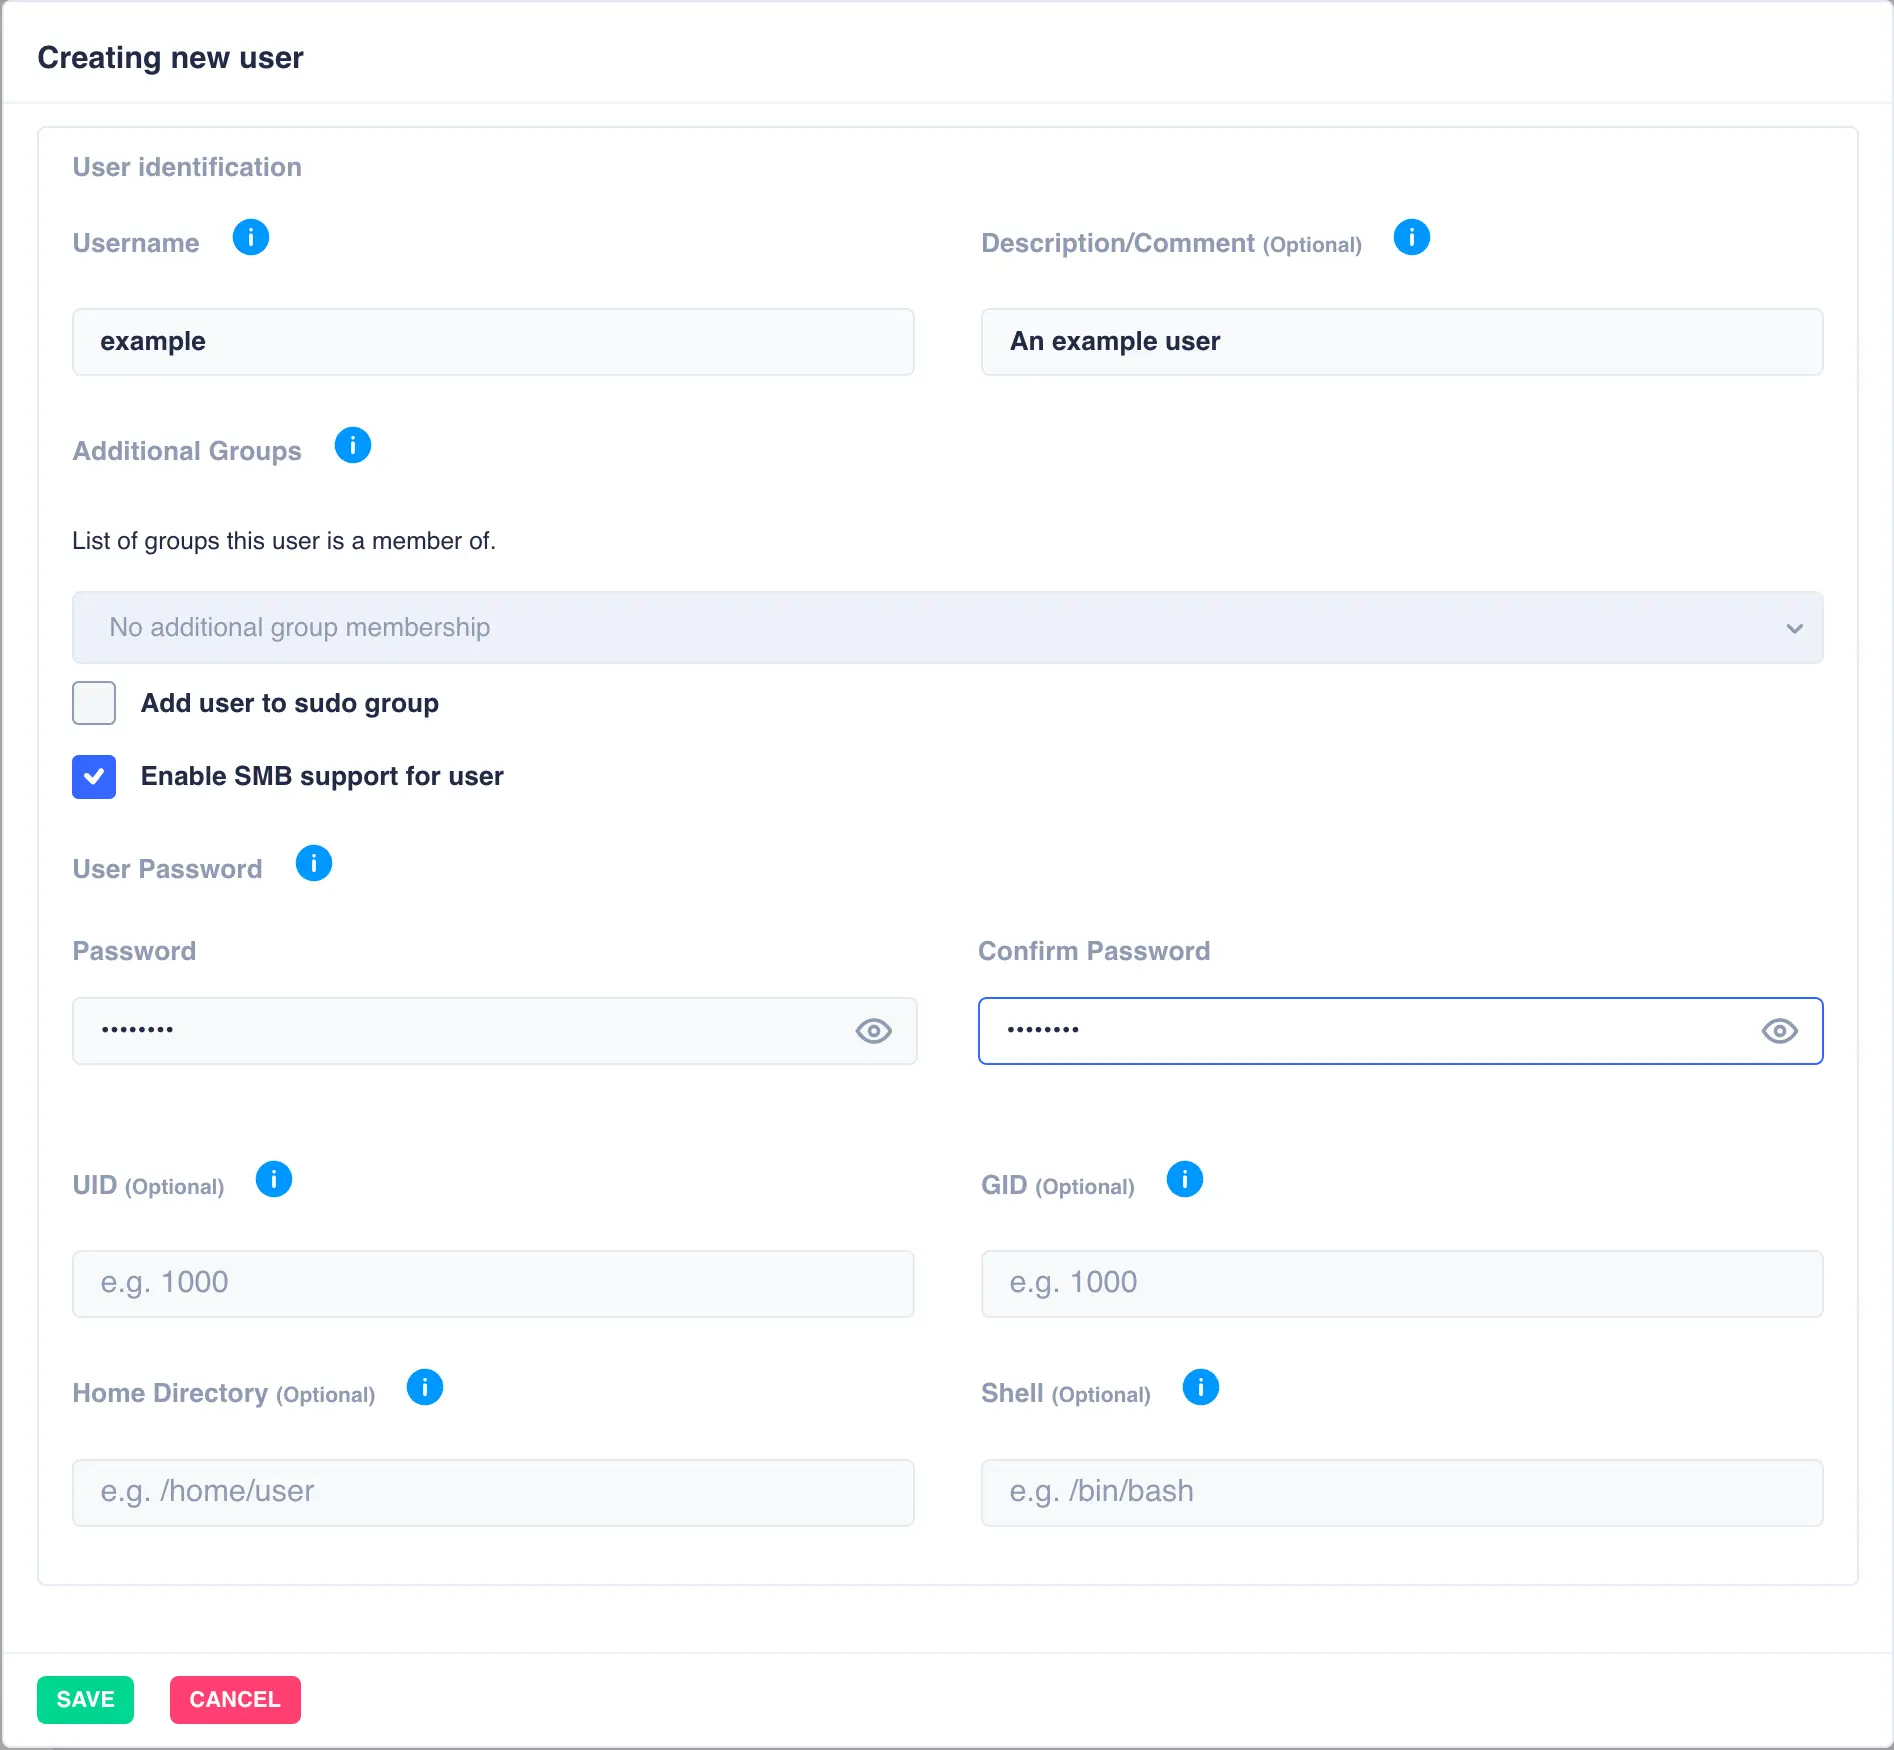Click the Additional Groups info icon
The width and height of the screenshot is (1894, 1750).
352,446
